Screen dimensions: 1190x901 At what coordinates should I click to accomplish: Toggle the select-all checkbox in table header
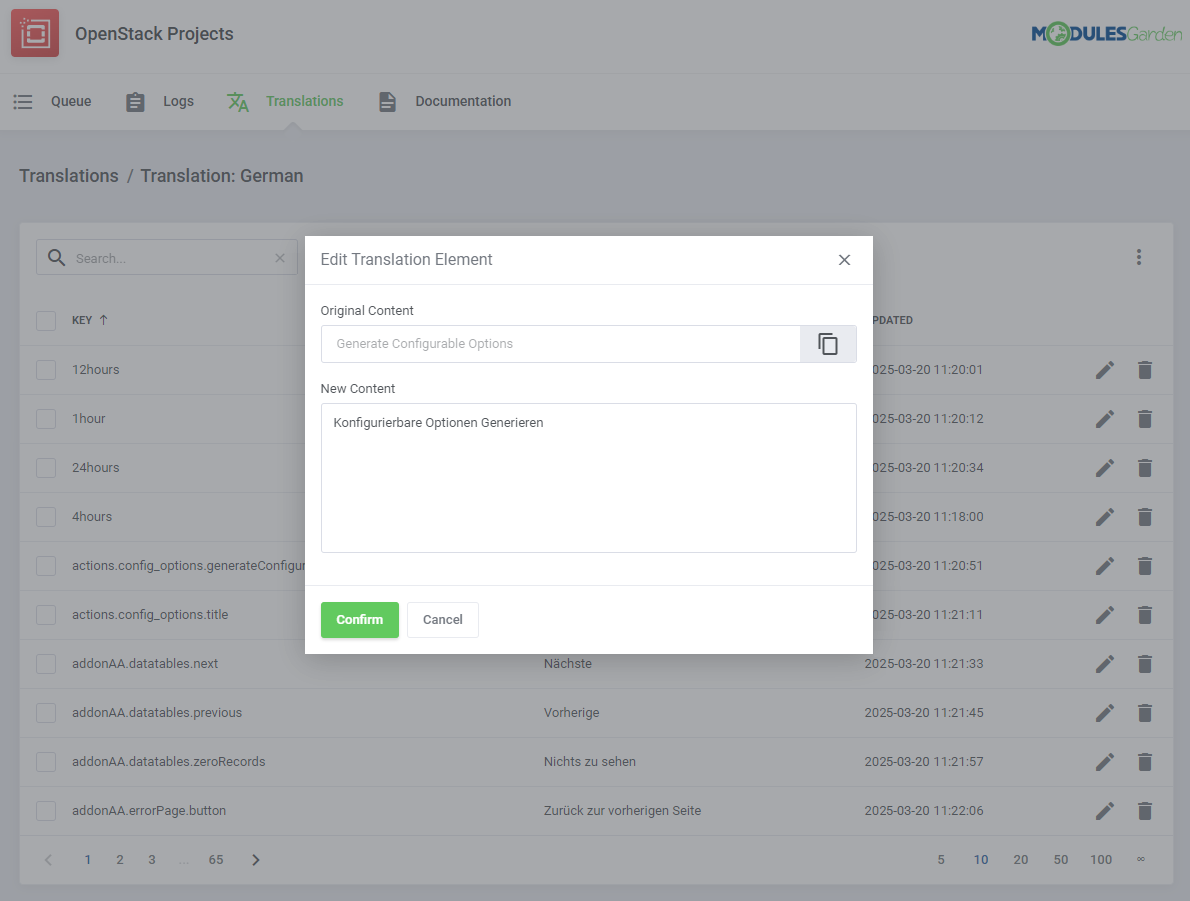coord(45,320)
